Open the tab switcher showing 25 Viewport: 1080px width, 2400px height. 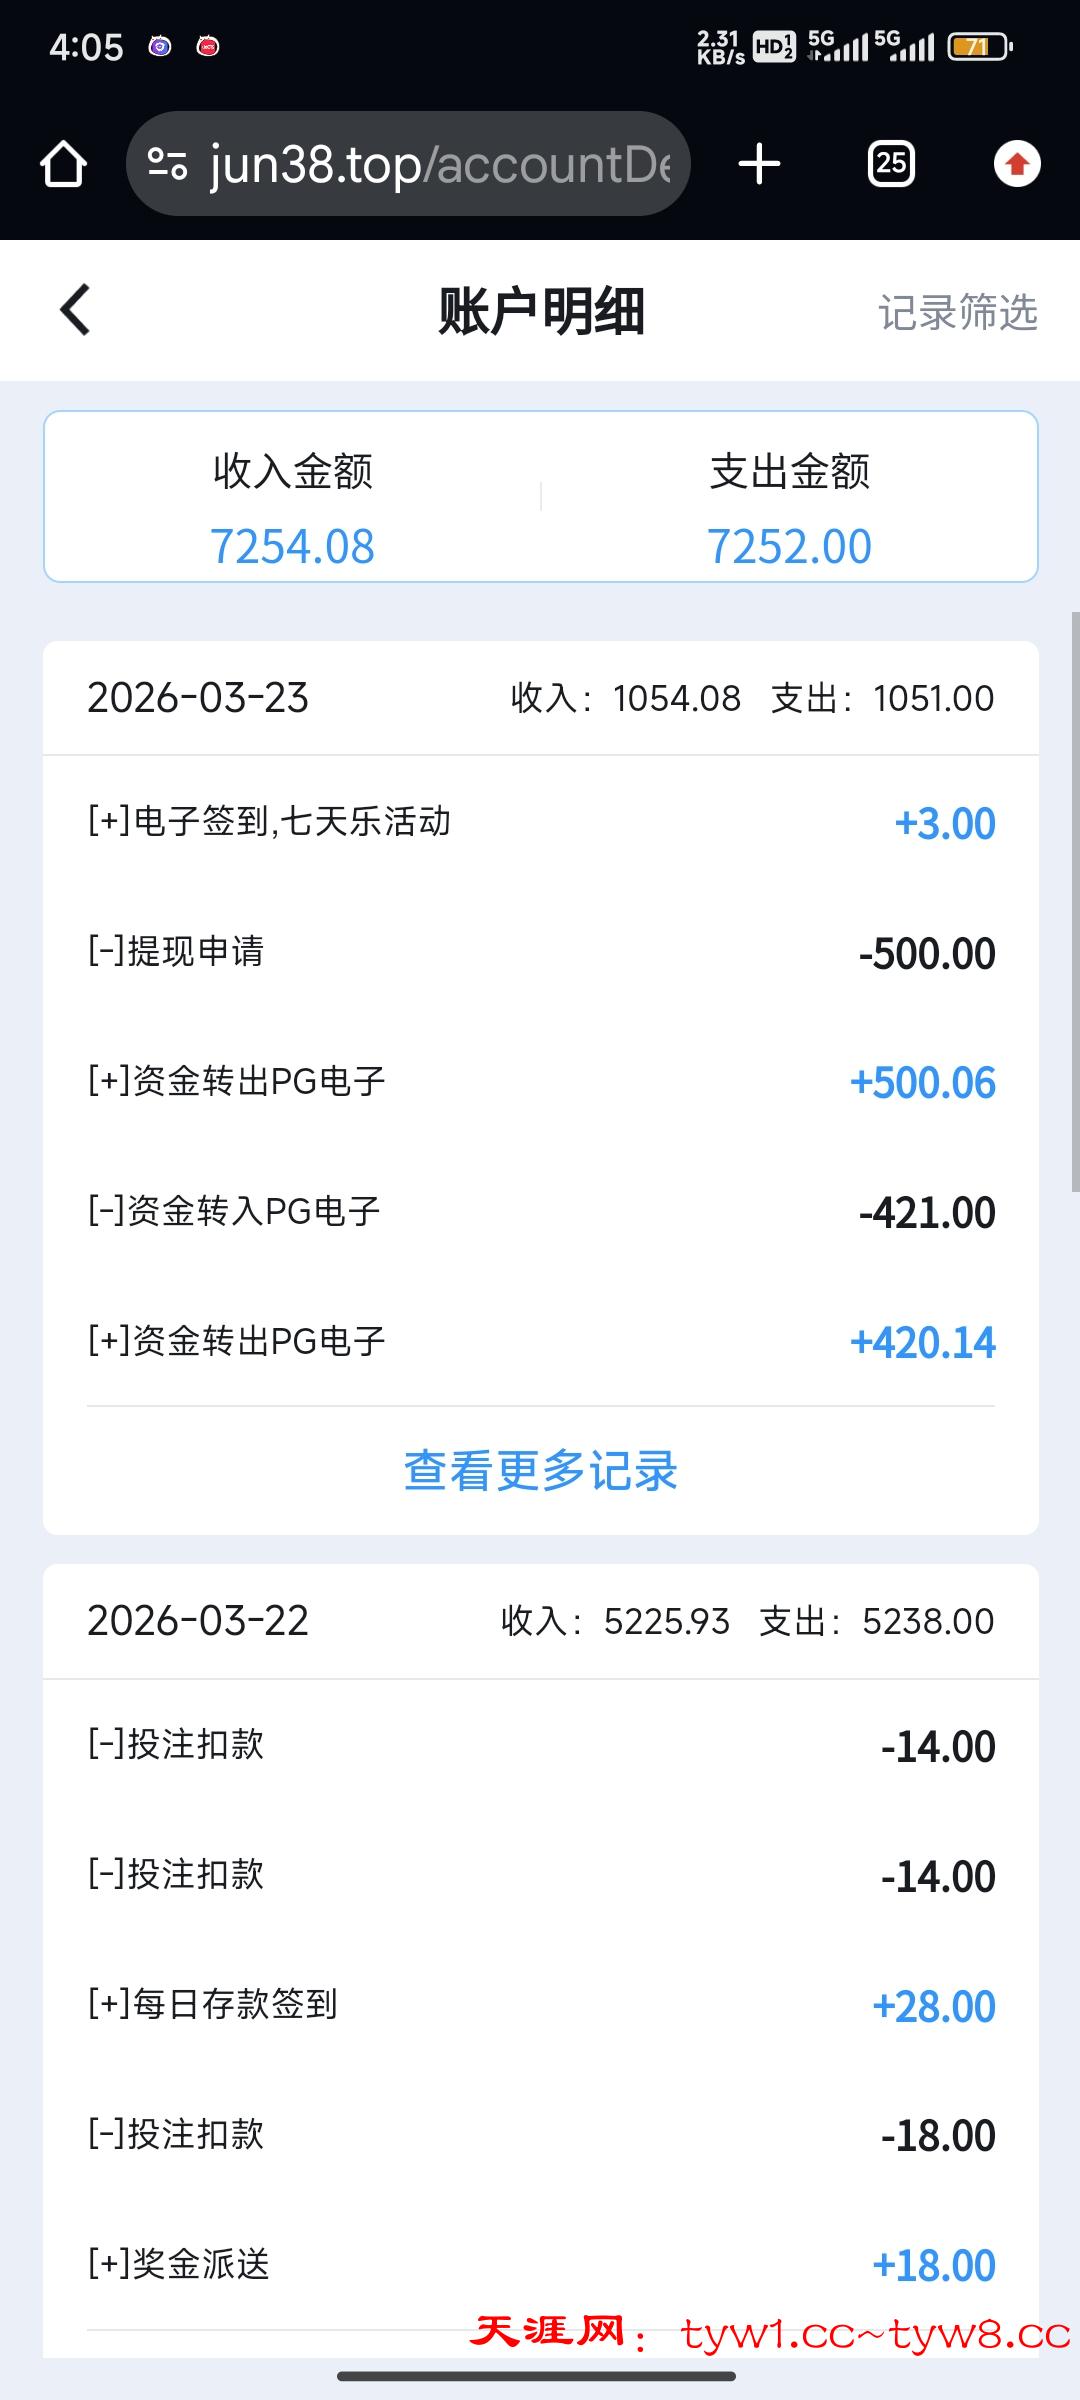(891, 164)
